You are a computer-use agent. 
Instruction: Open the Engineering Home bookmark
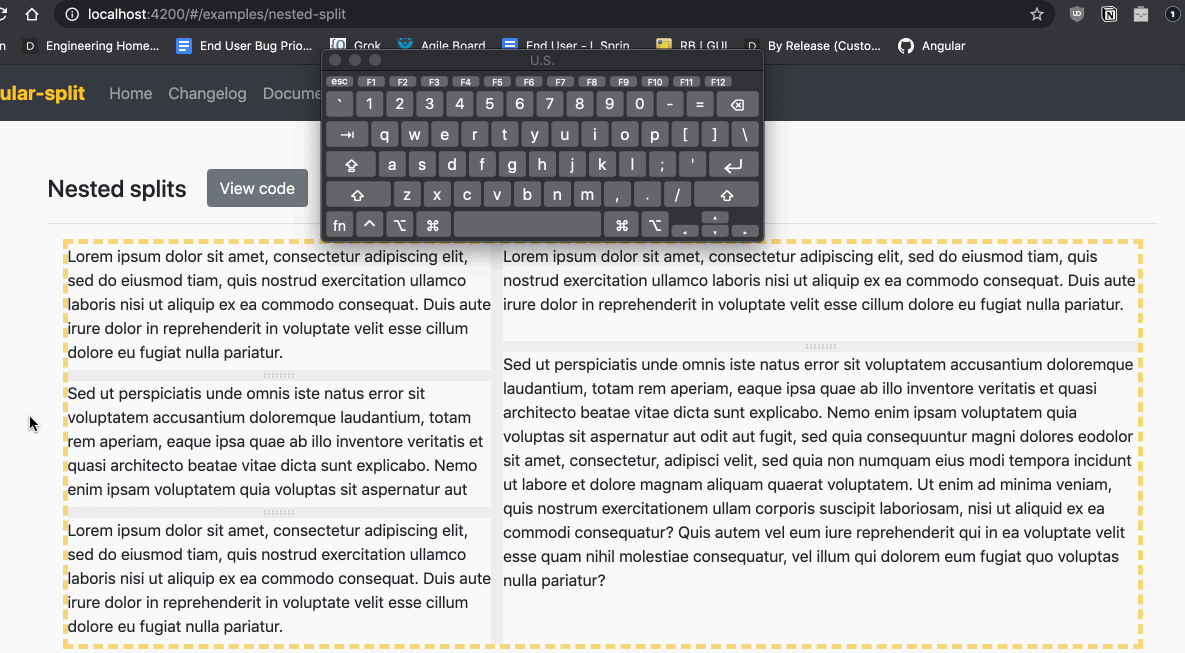pos(92,46)
